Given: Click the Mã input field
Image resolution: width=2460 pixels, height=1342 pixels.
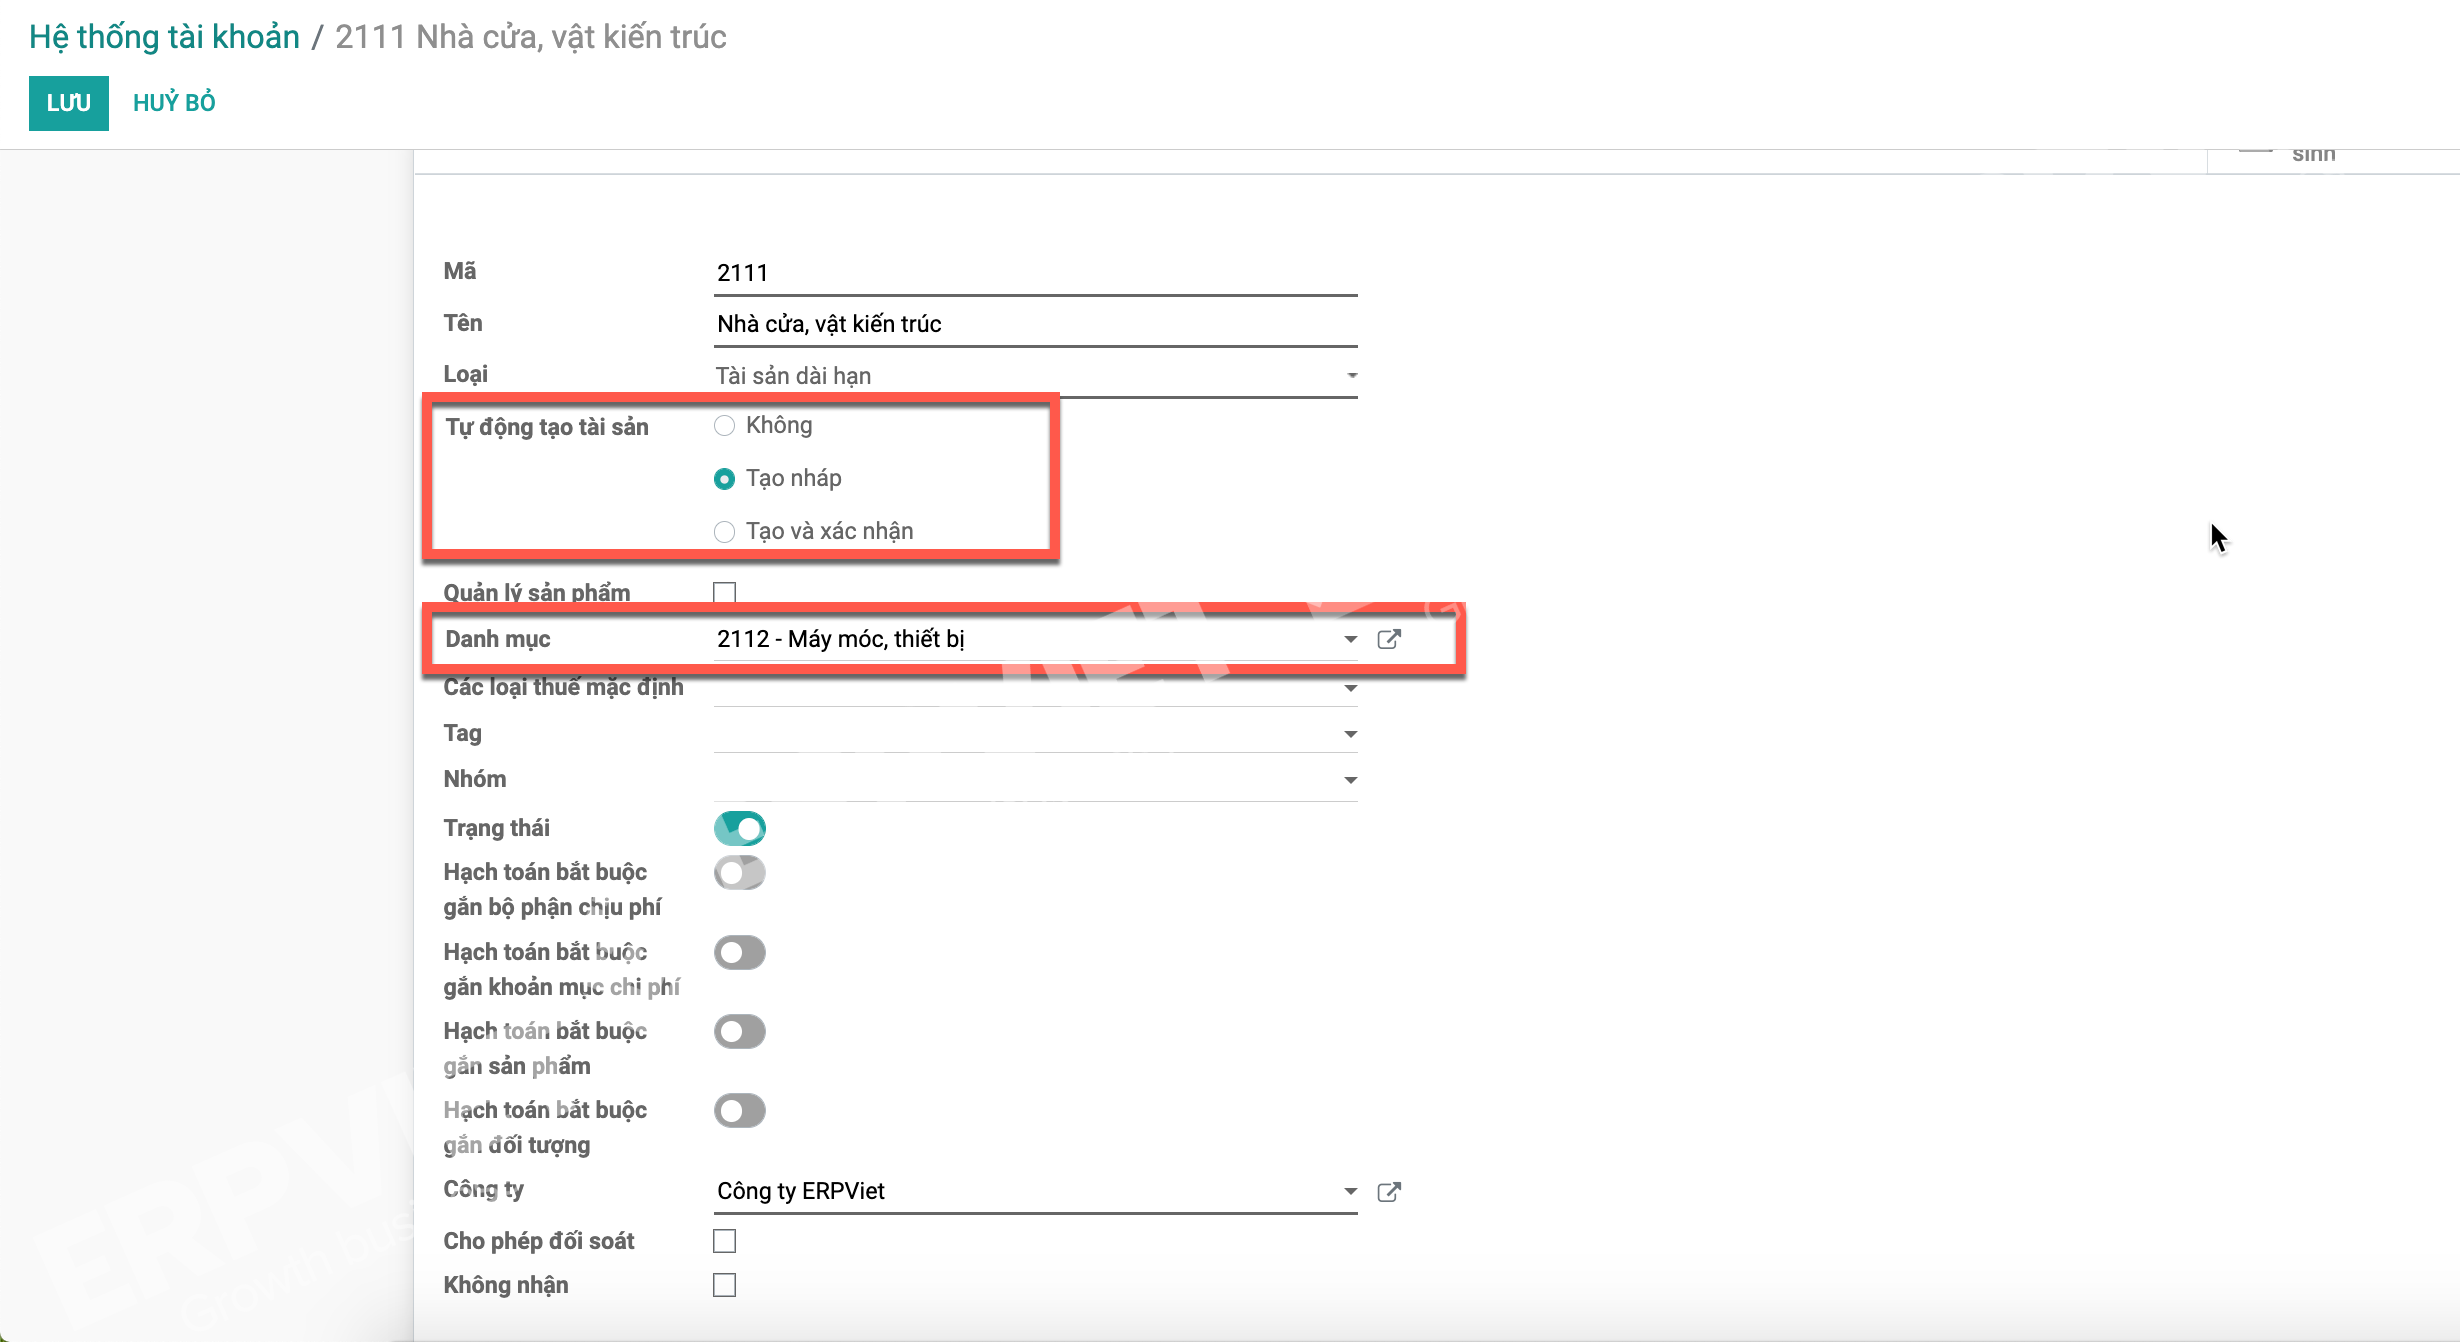Looking at the screenshot, I should 1035,273.
